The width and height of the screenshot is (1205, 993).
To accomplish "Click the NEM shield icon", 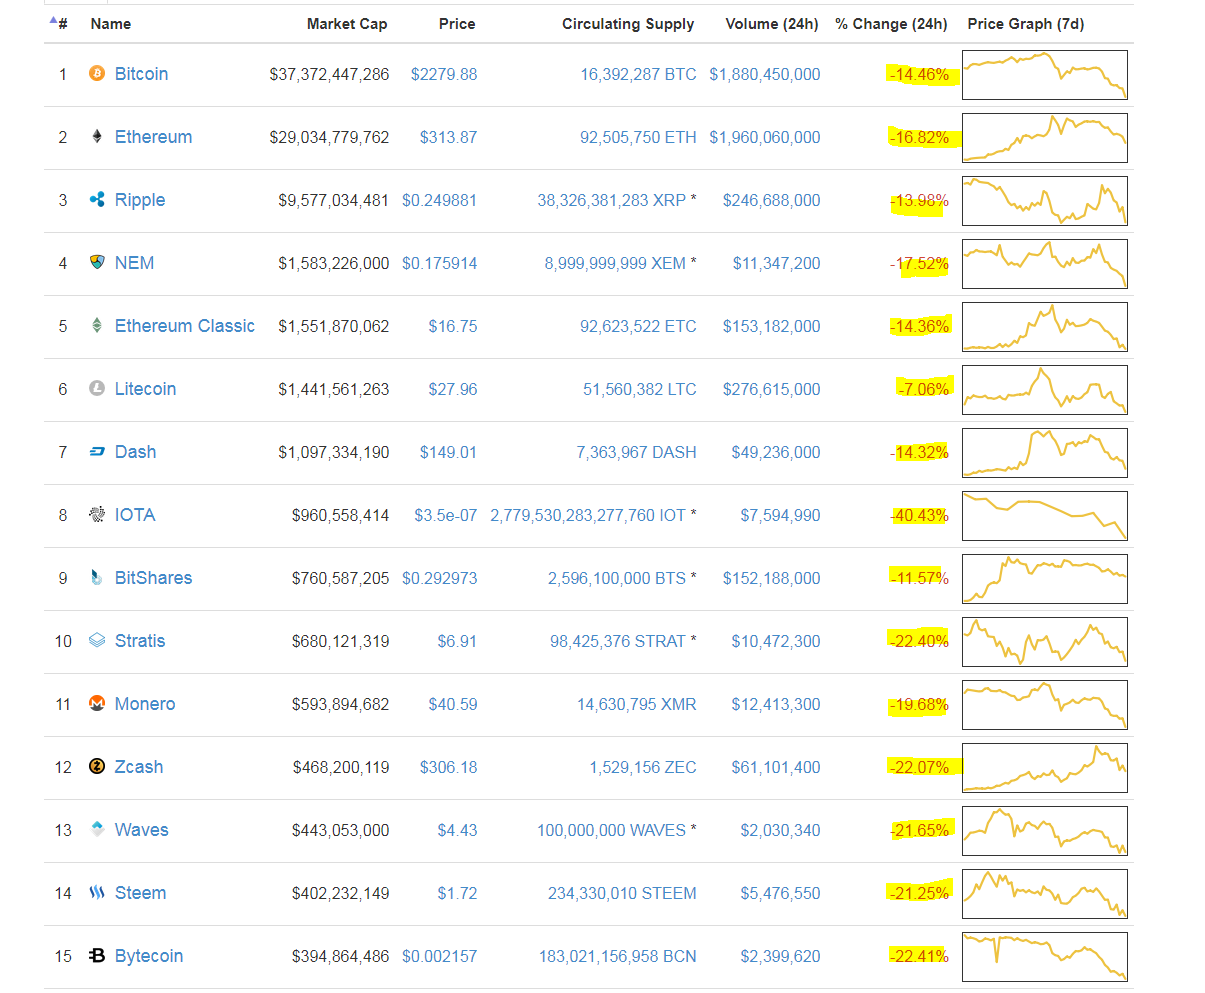I will 97,263.
